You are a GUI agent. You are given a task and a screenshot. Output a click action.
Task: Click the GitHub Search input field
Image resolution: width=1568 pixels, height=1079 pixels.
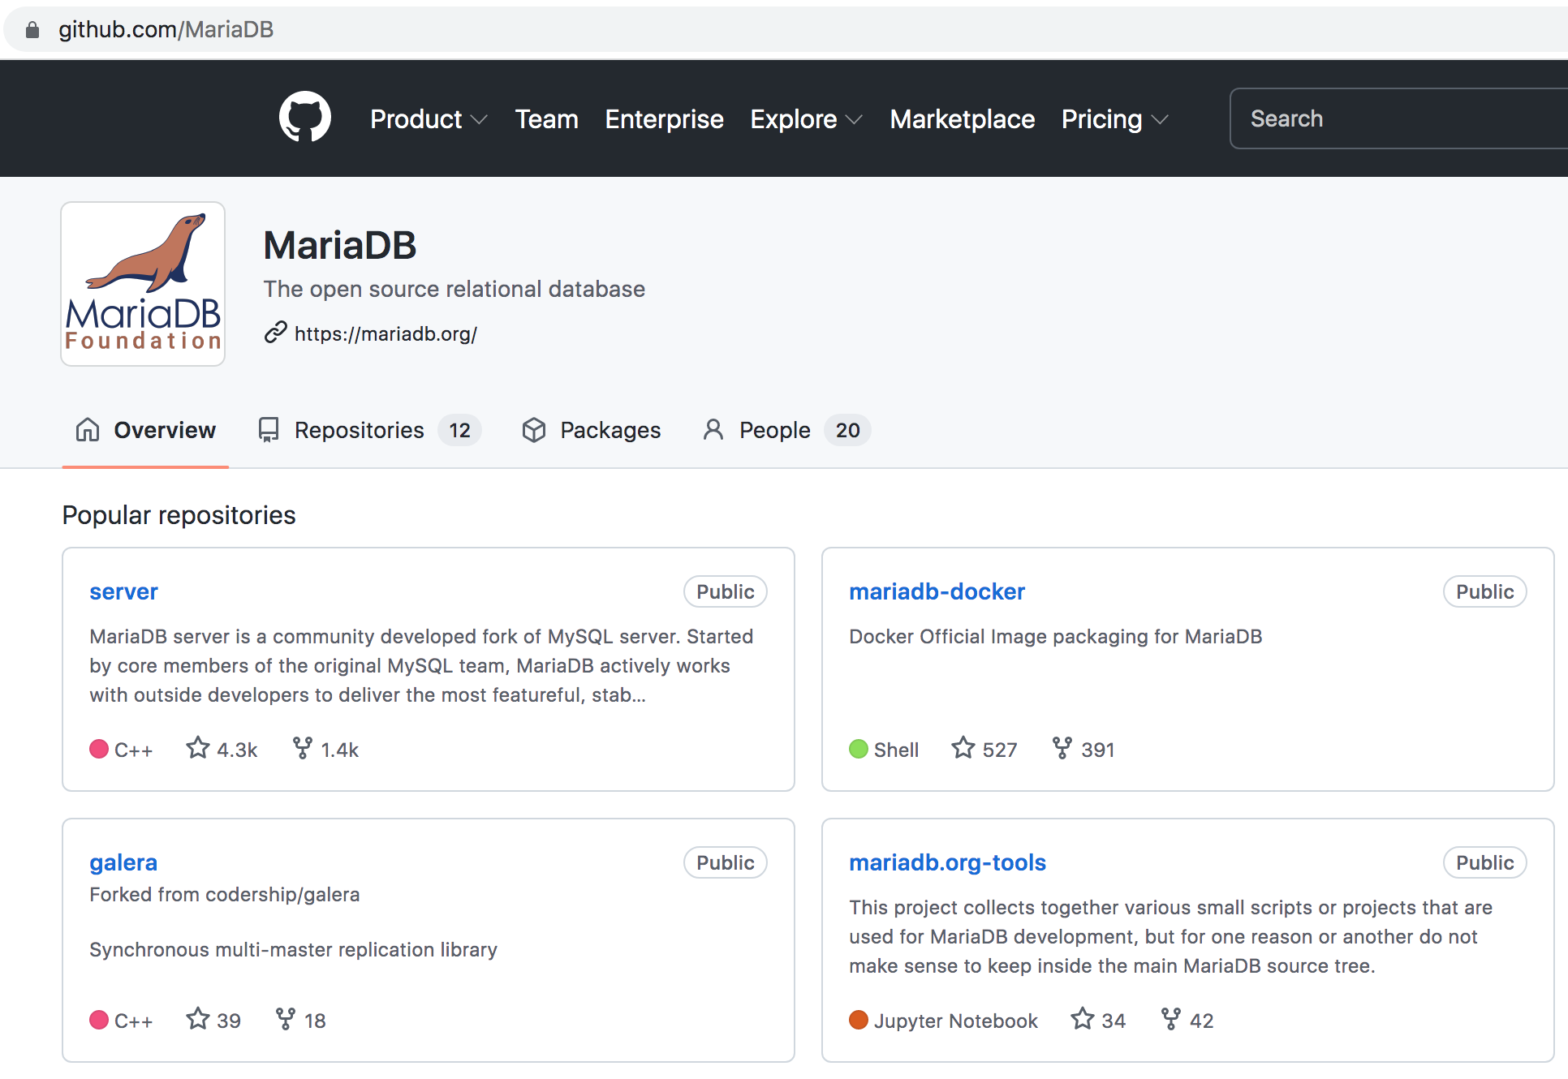click(1398, 119)
